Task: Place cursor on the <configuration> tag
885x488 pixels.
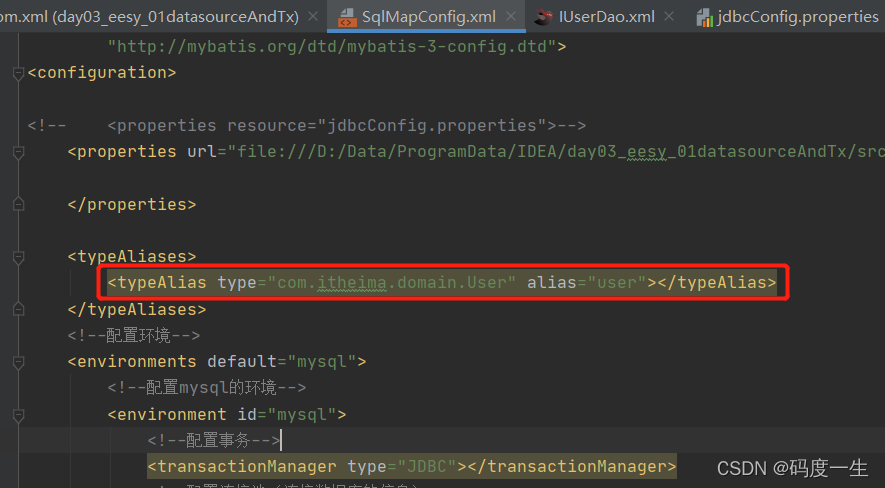Action: click(102, 73)
